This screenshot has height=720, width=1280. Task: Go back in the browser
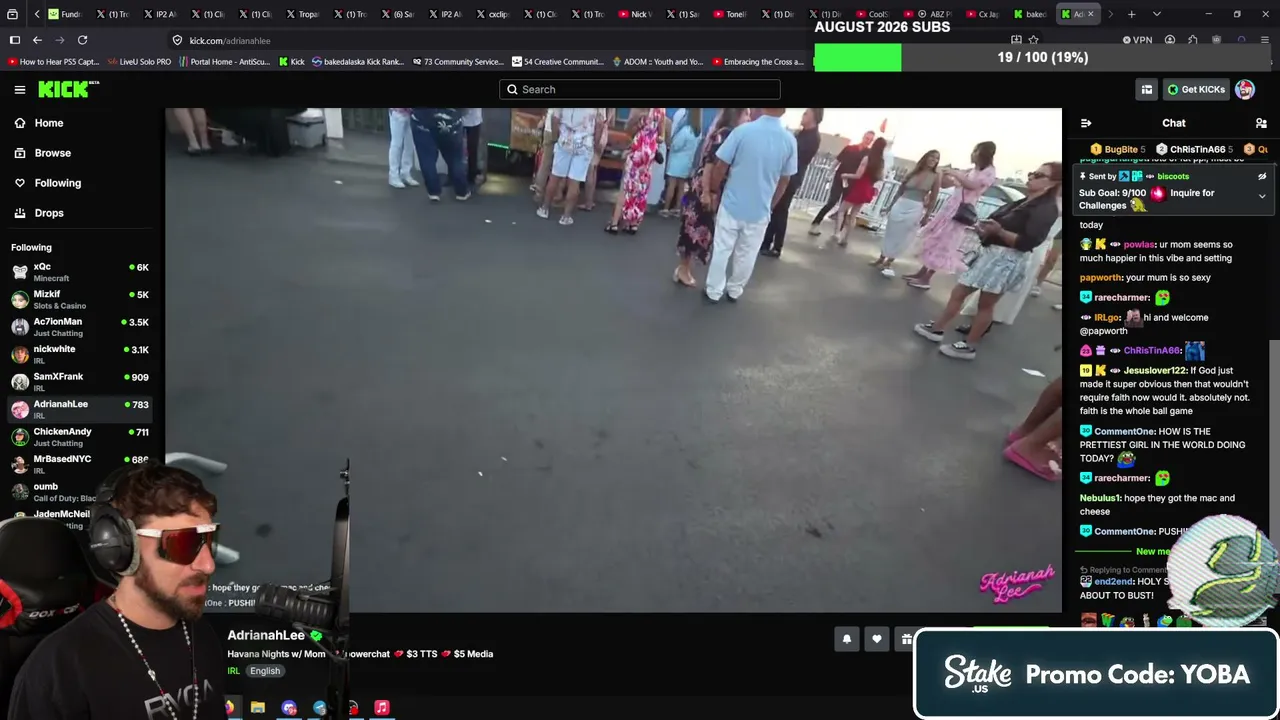tap(37, 40)
